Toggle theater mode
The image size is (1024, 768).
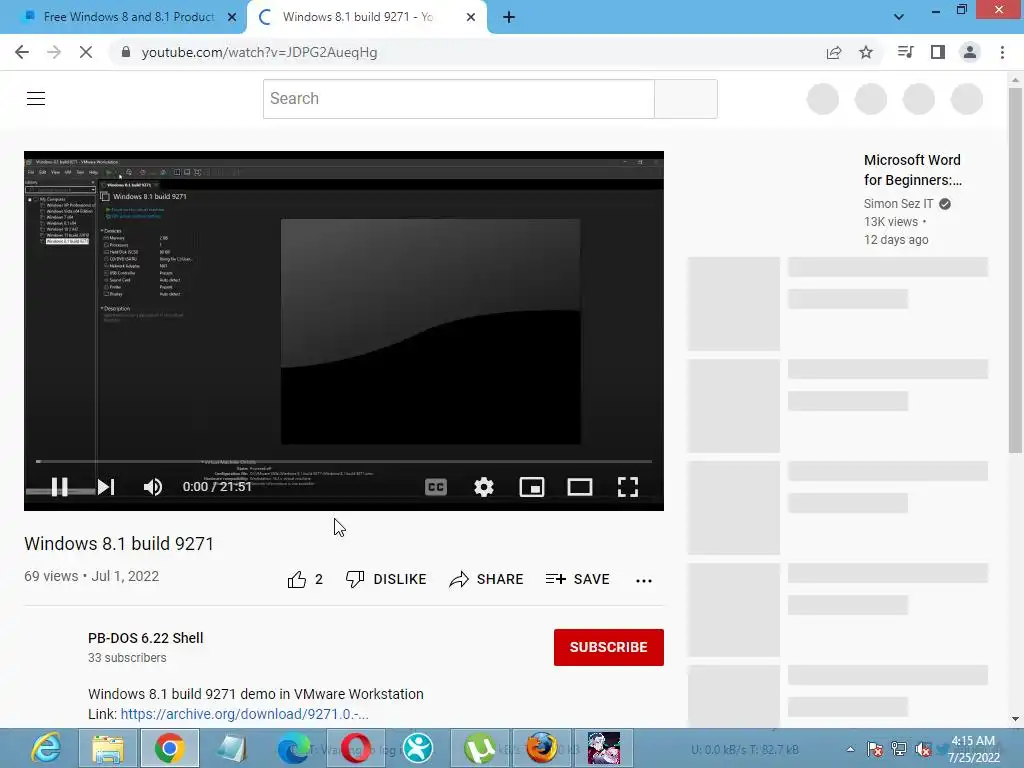580,487
